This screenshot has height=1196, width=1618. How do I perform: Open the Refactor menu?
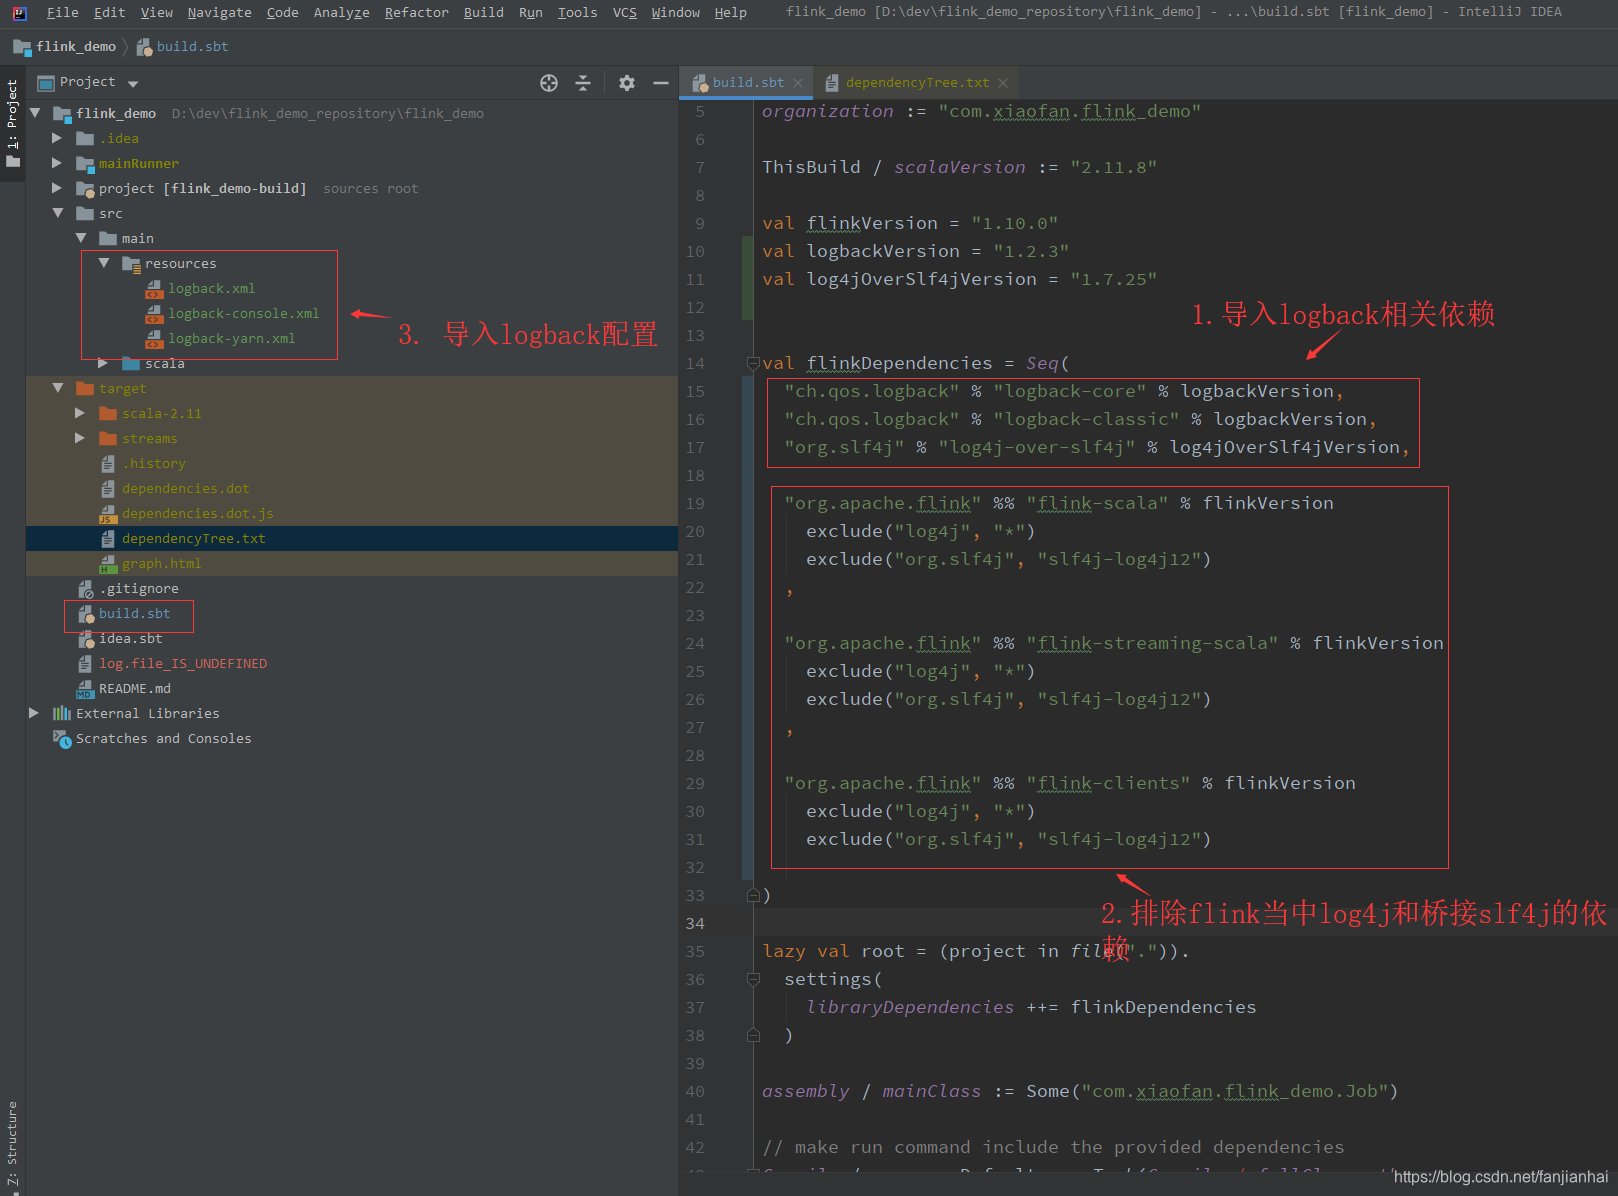416,13
